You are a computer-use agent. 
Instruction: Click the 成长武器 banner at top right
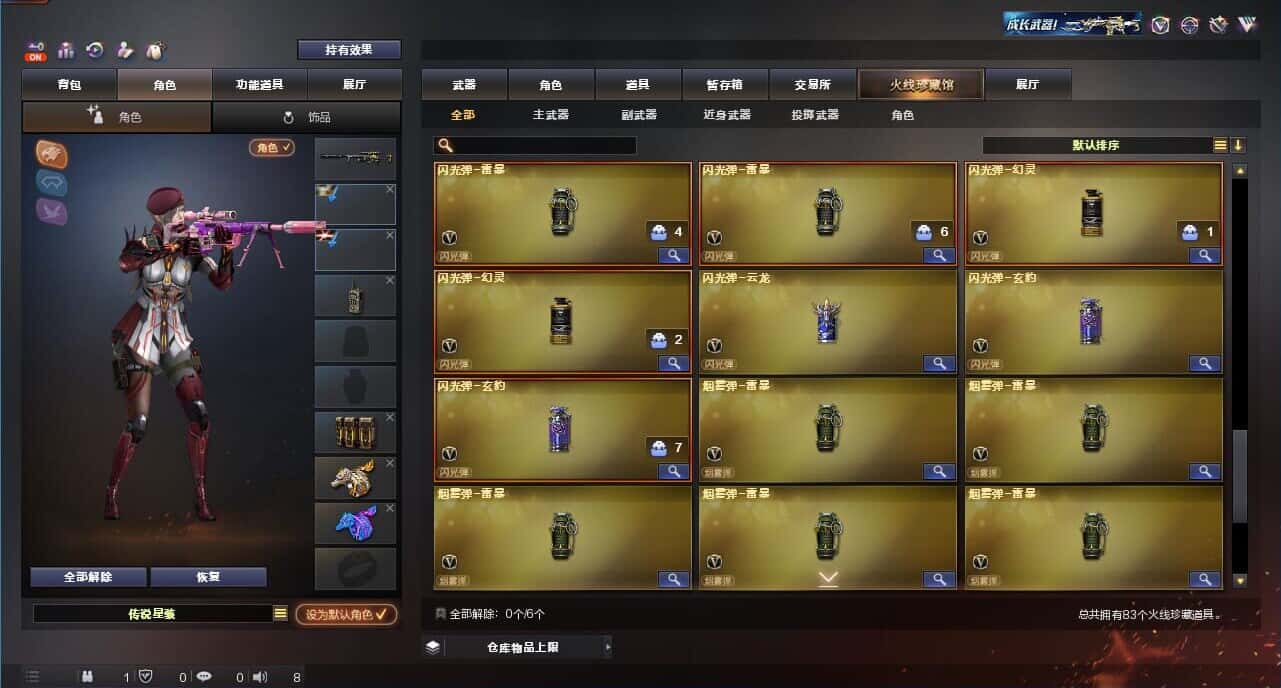1073,24
